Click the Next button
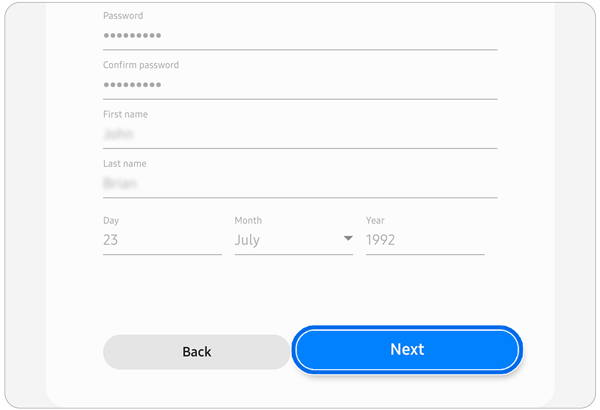The height and width of the screenshot is (410, 600). coord(407,350)
